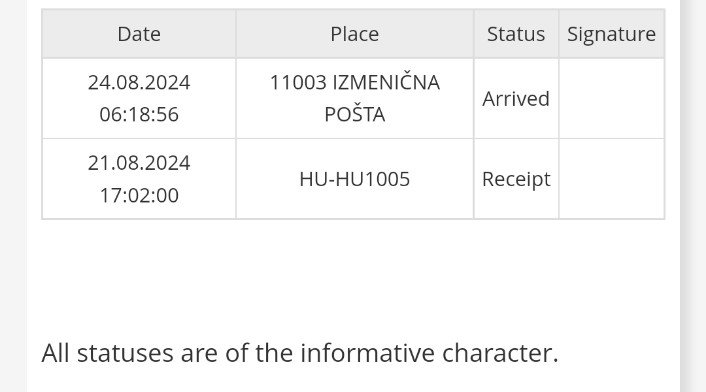The width and height of the screenshot is (706, 392).
Task: Click the word 'statuses' in the notice
Action: click(x=125, y=353)
